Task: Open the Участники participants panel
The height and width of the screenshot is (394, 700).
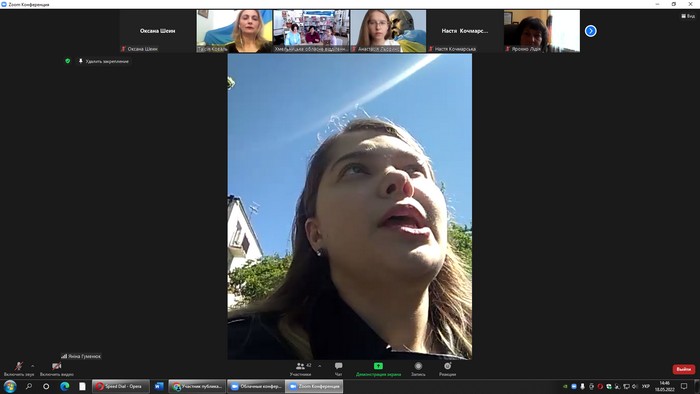Action: (300, 369)
